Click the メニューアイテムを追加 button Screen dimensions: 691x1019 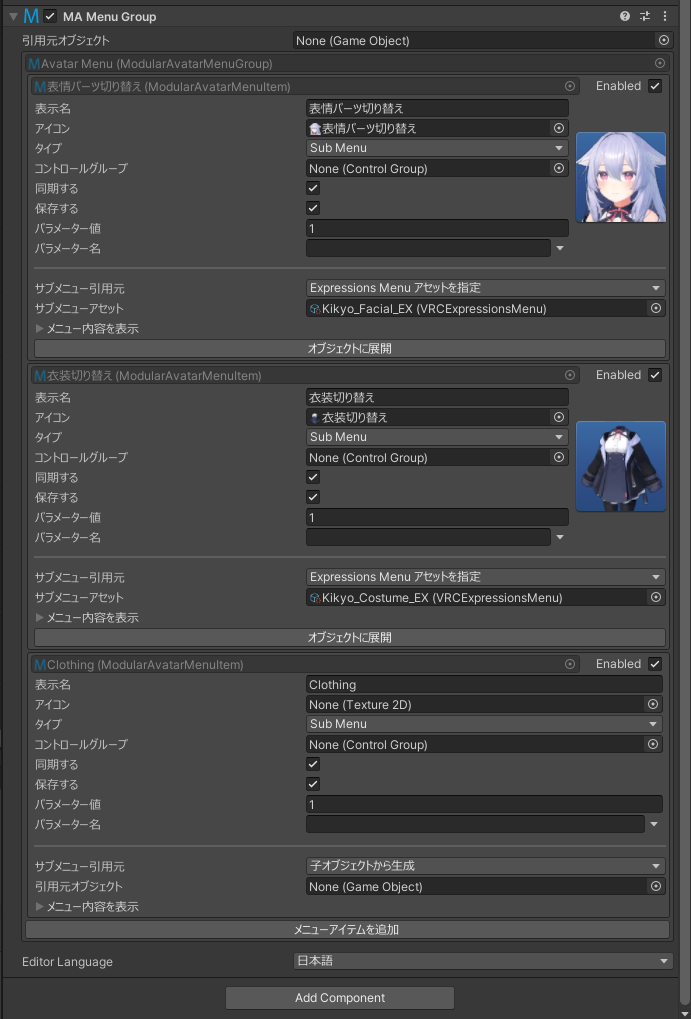pos(347,930)
